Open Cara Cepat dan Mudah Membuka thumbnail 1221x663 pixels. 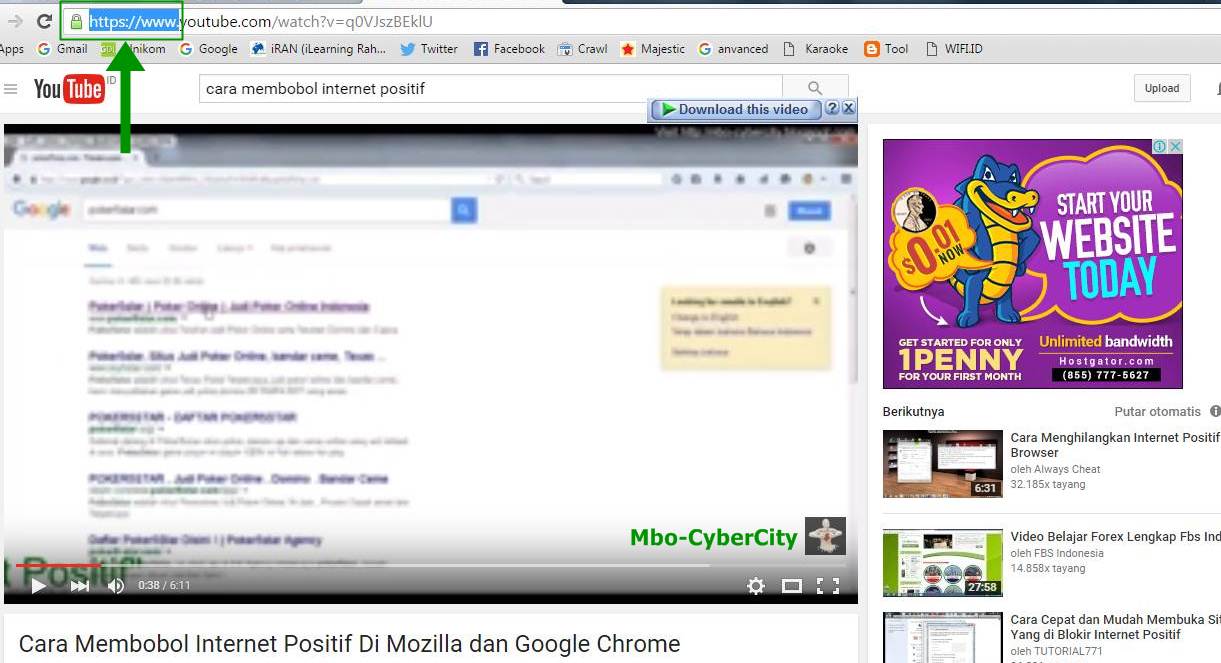(943, 637)
